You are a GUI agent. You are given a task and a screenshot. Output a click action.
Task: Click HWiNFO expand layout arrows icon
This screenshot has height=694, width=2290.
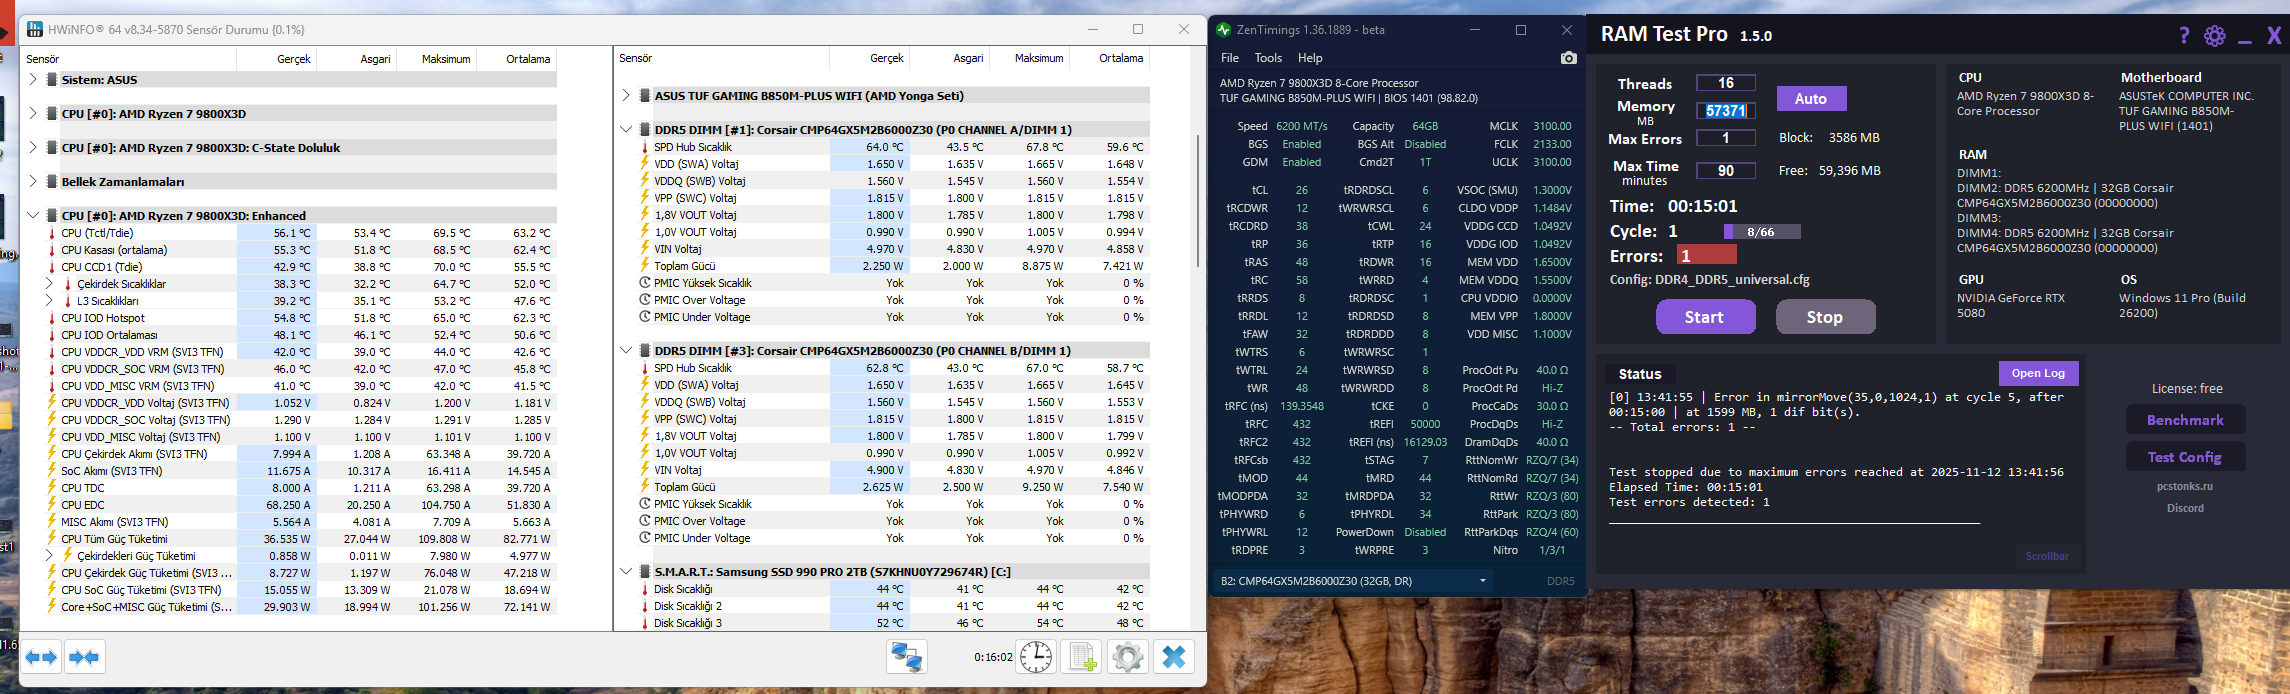tap(41, 657)
